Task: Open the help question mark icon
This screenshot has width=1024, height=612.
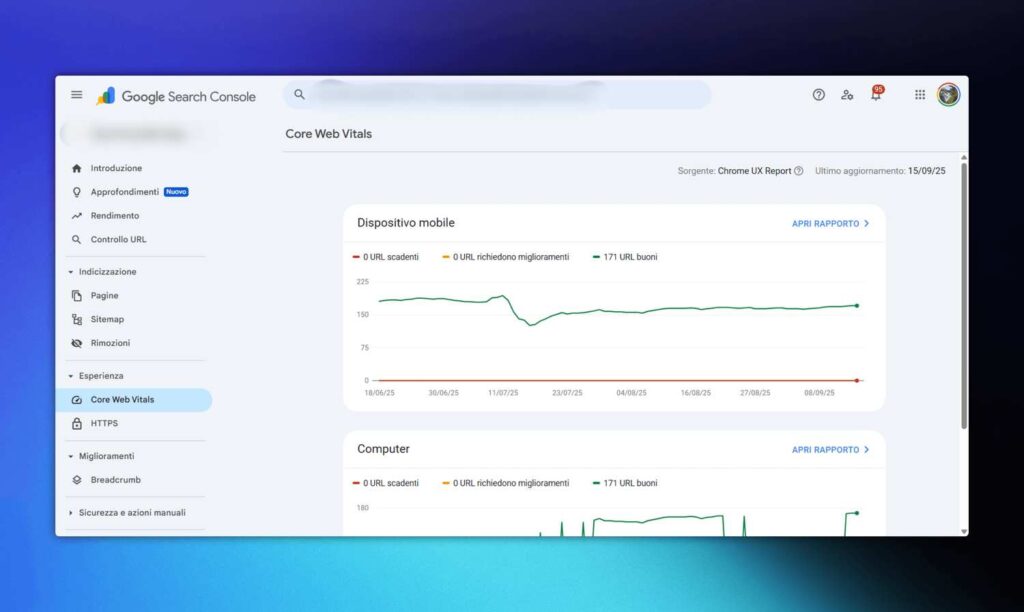Action: 818,94
